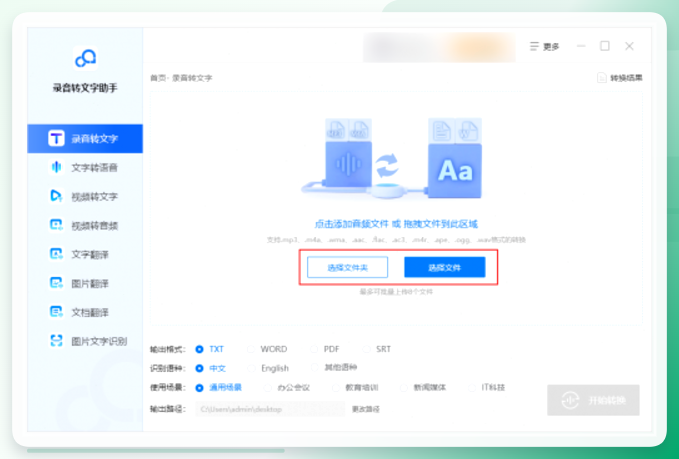Click the icon beside 图片翻译
Screen dimensions: 679x459
[x=56, y=283]
